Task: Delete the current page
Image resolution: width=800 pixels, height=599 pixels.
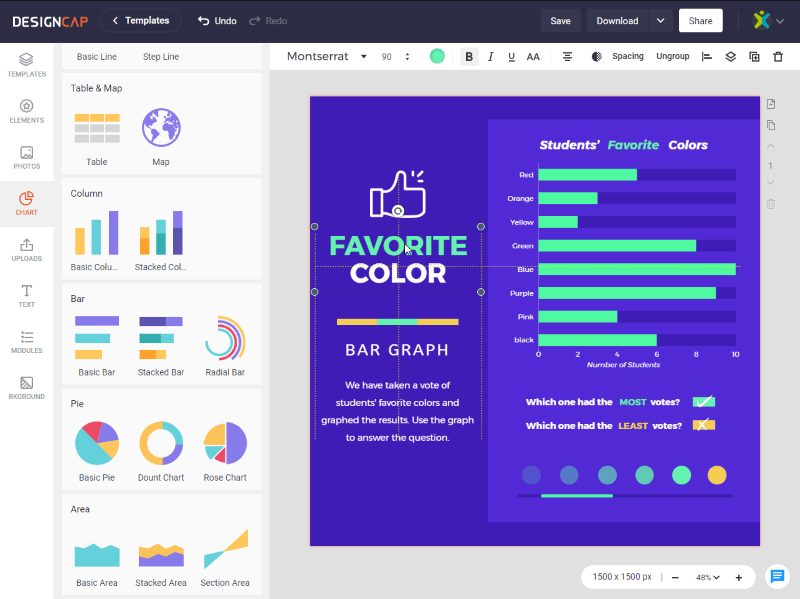Action: [x=771, y=204]
